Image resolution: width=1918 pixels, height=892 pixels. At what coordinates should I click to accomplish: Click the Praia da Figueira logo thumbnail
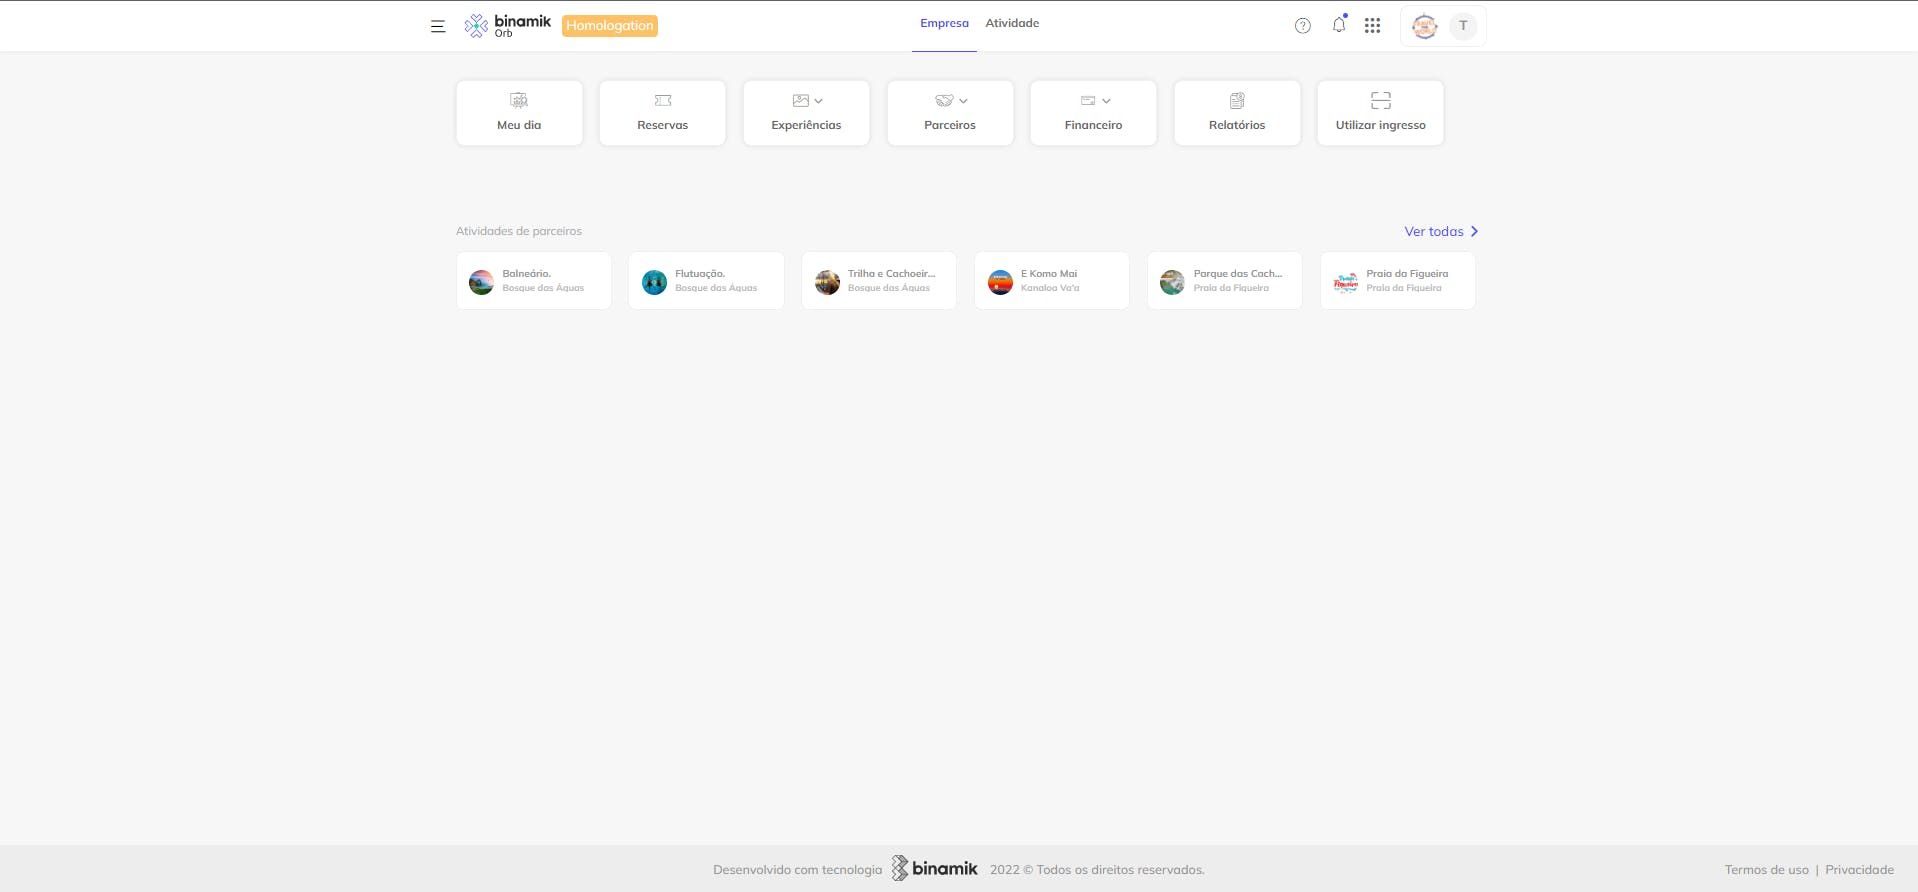click(x=1346, y=282)
